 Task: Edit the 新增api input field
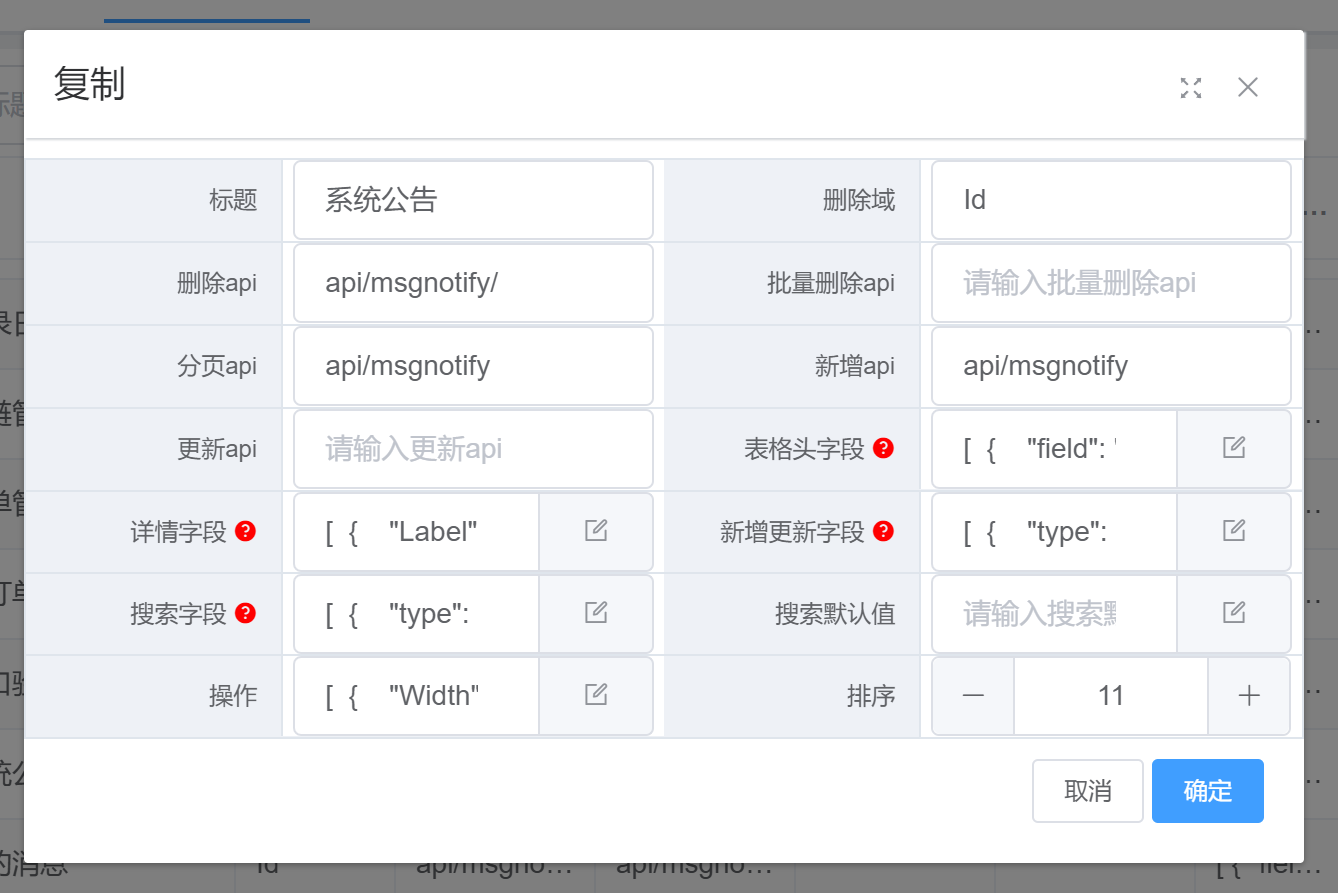(1111, 366)
